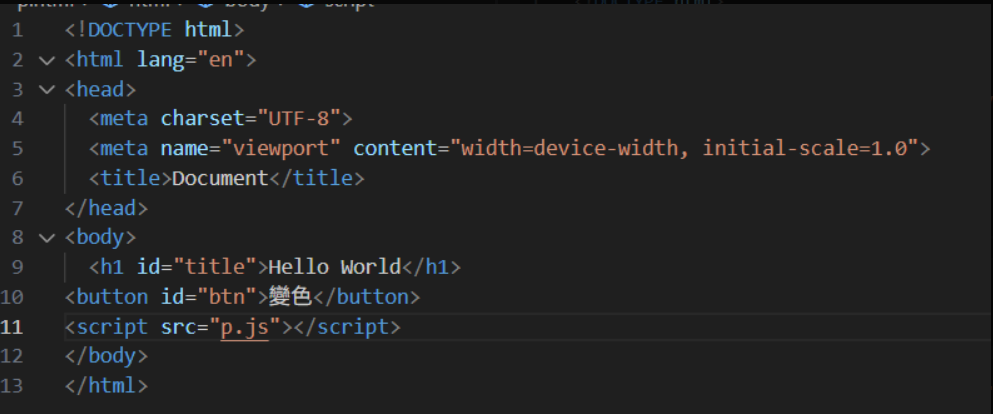Click line number 13 in the gutter
Screen dimensions: 993x414
(12, 386)
